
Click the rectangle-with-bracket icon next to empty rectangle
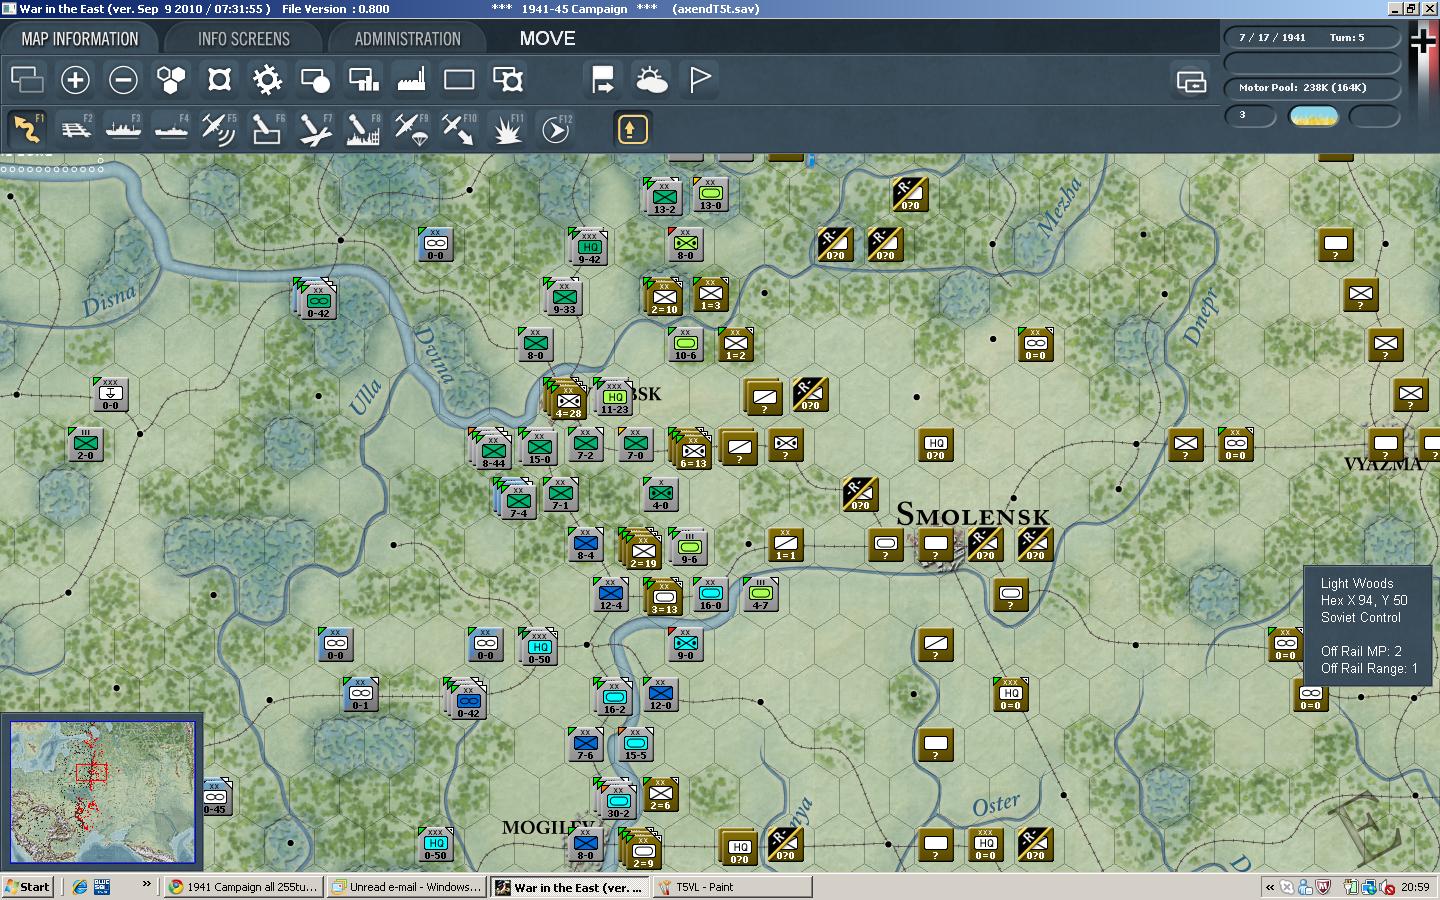pyautogui.click(x=507, y=79)
